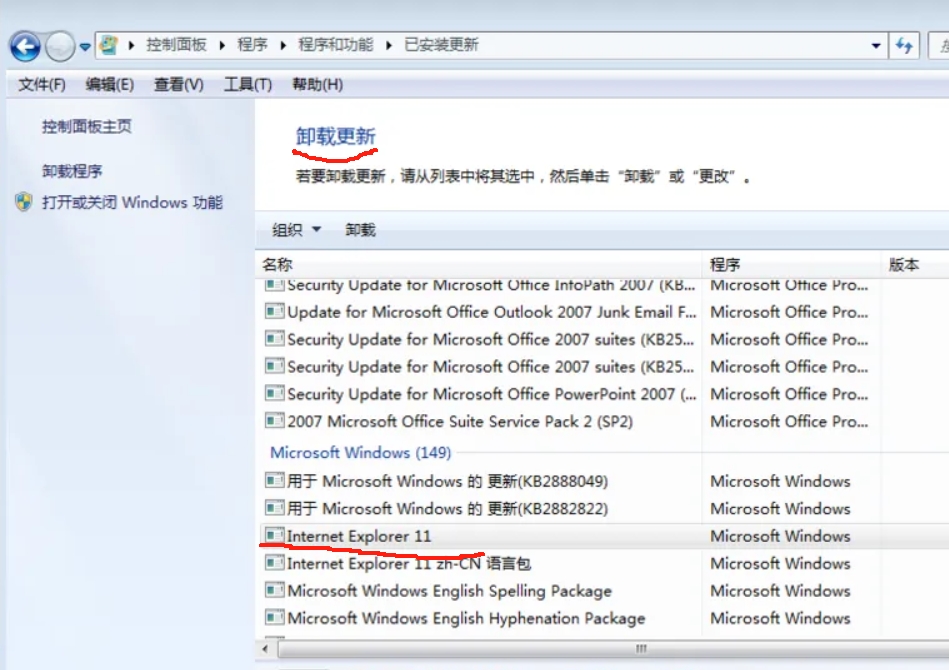Click the shield icon next to Windows 功能
949x670 pixels.
click(x=24, y=202)
